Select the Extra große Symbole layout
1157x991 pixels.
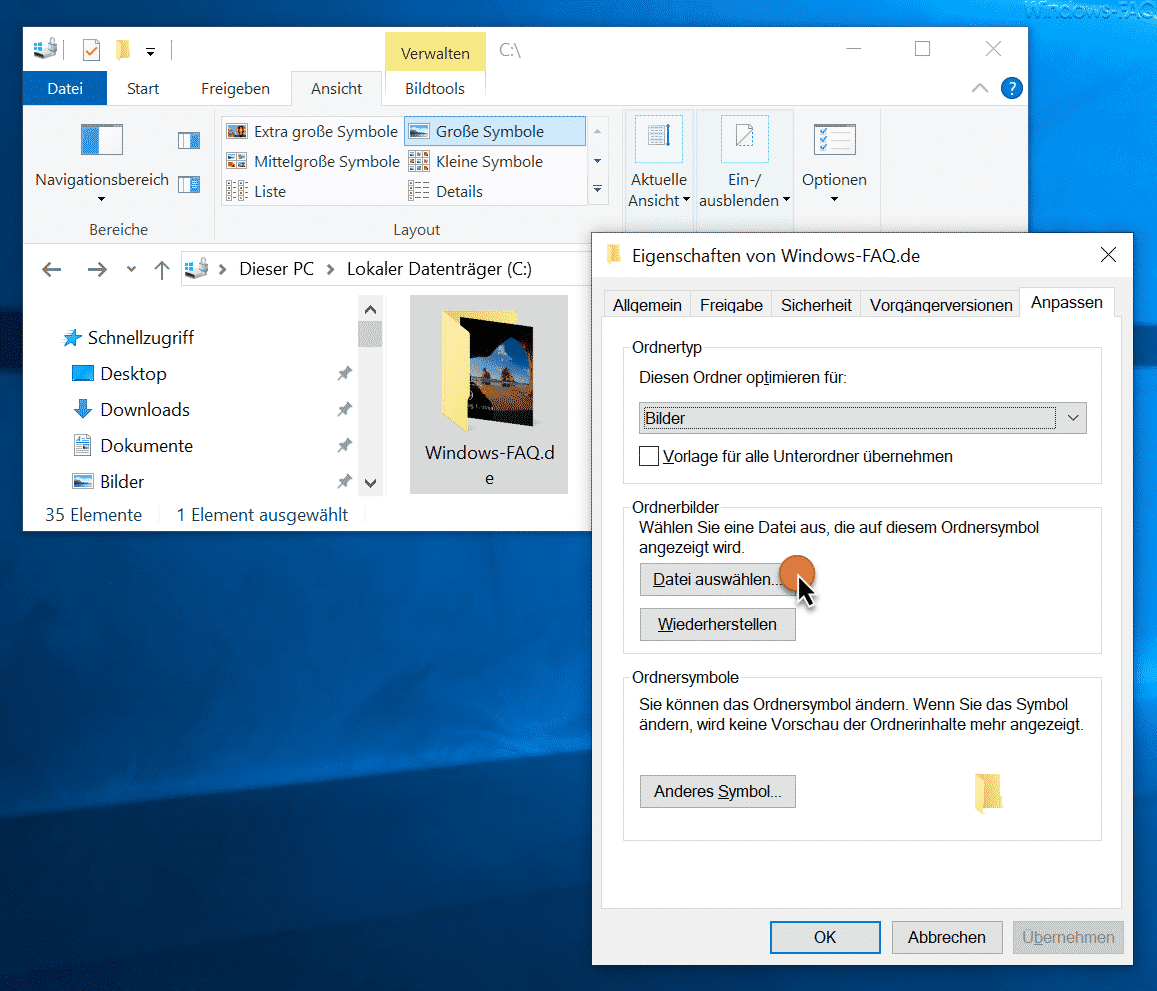point(313,131)
